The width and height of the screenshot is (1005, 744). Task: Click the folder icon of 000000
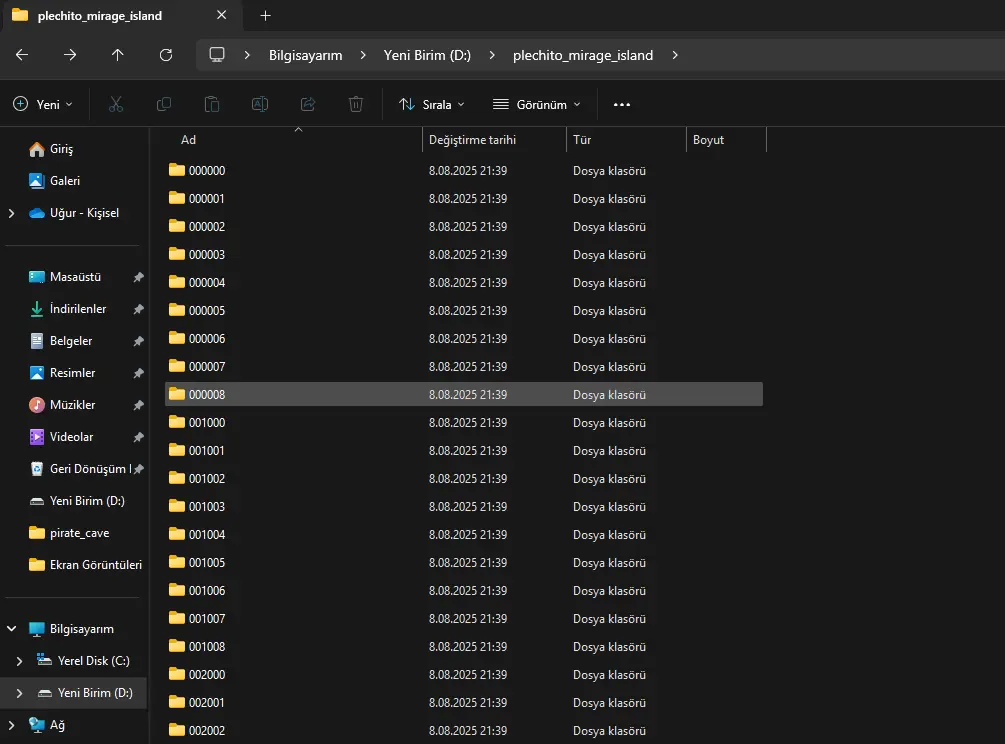click(177, 170)
